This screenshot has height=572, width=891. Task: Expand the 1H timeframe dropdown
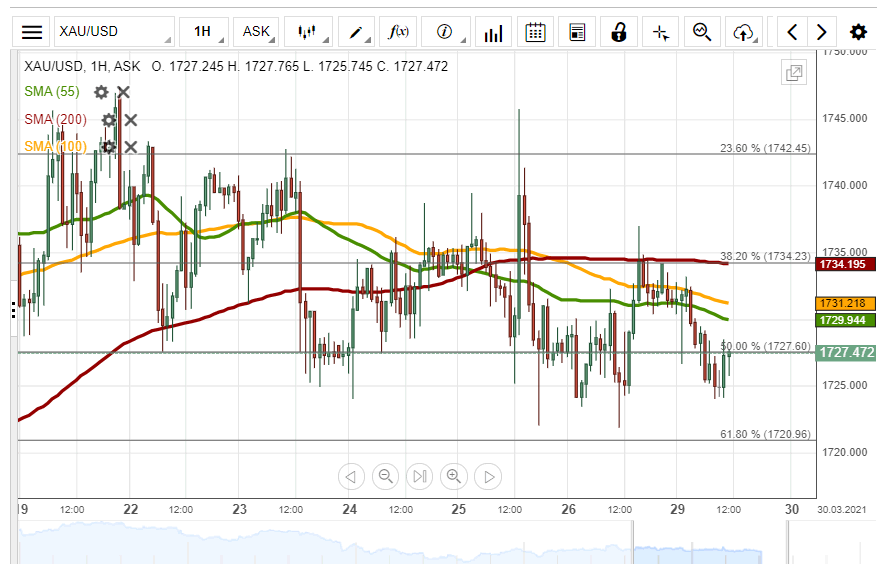[203, 32]
